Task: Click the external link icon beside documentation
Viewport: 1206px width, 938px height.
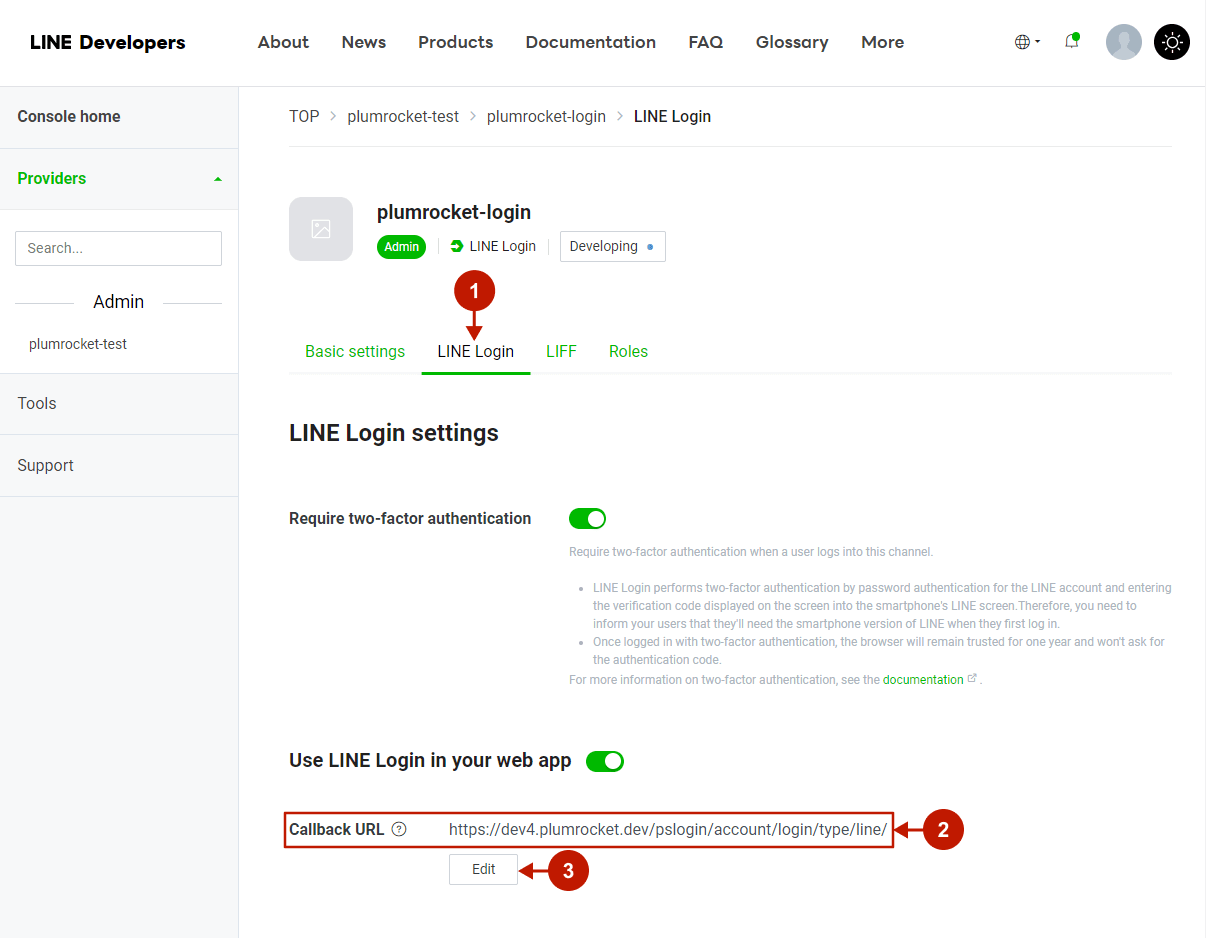Action: pos(972,678)
